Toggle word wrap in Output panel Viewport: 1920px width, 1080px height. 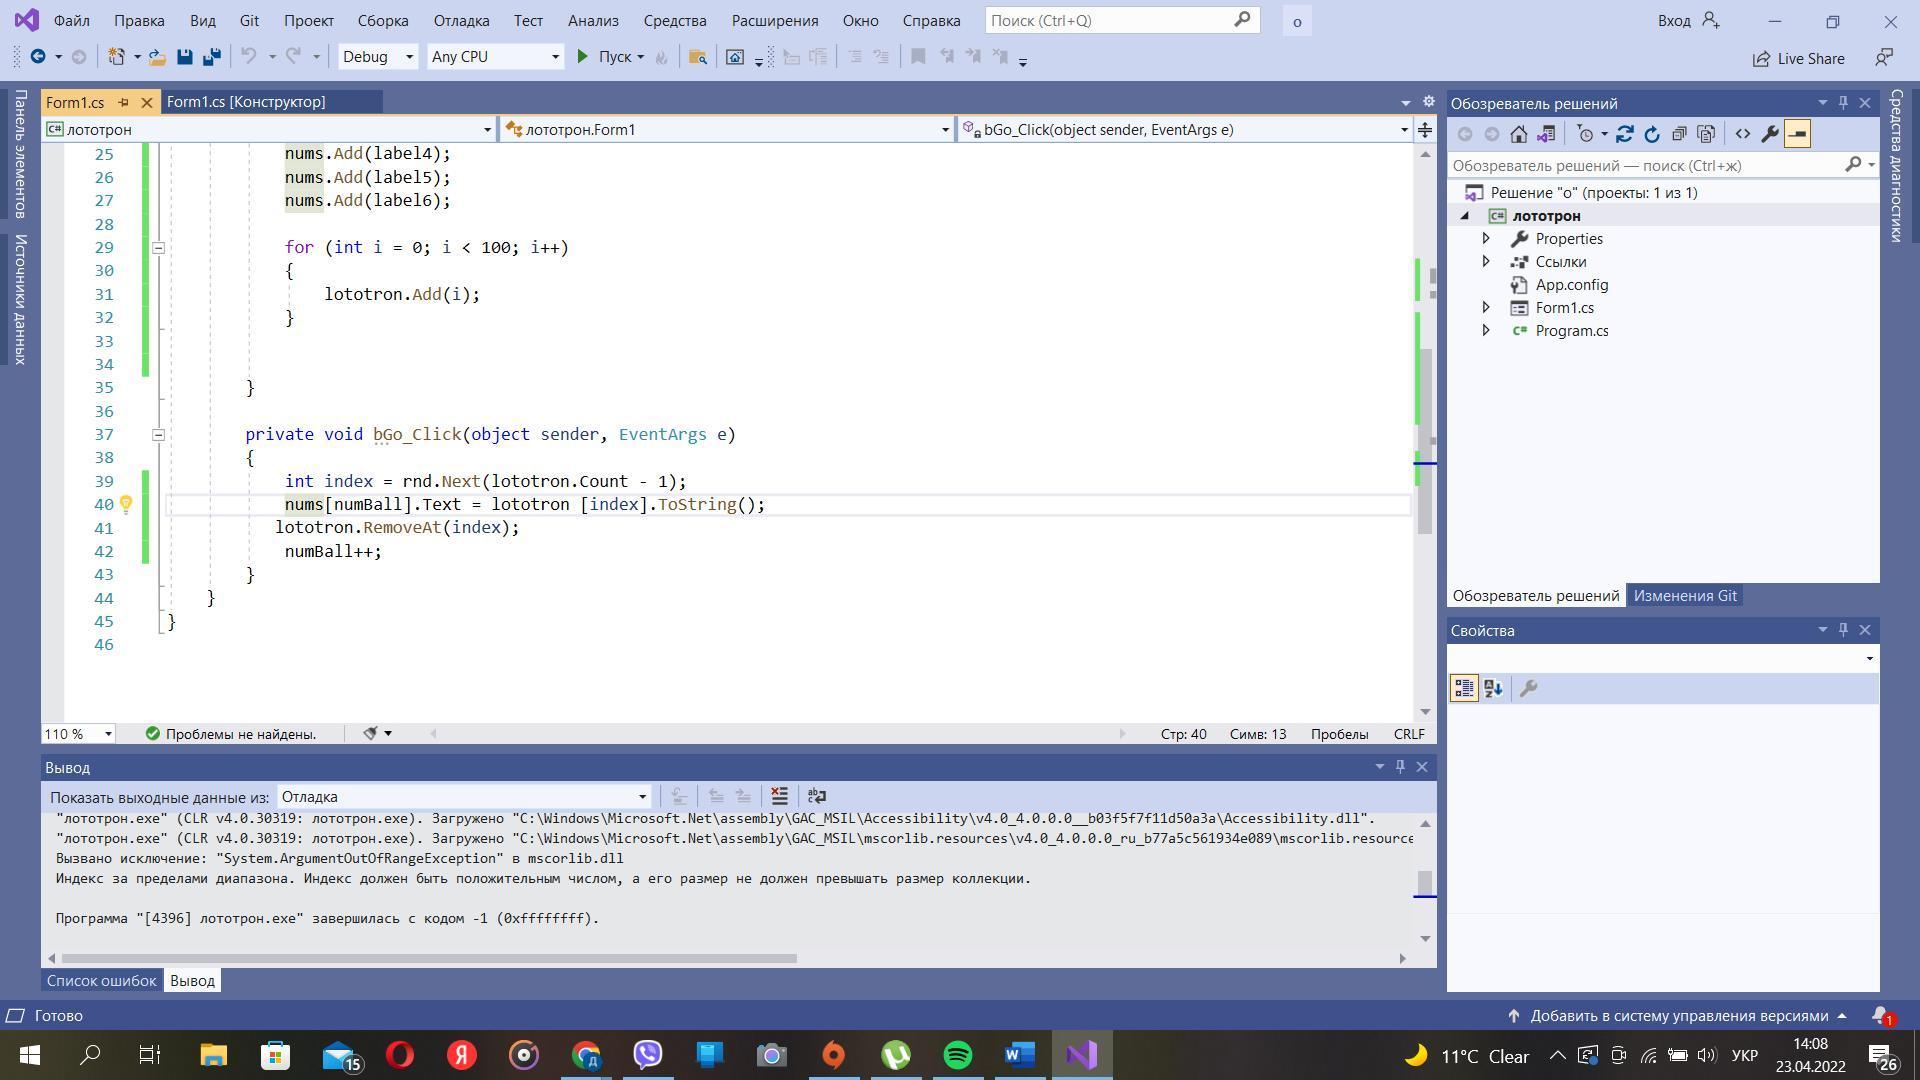[x=817, y=796]
